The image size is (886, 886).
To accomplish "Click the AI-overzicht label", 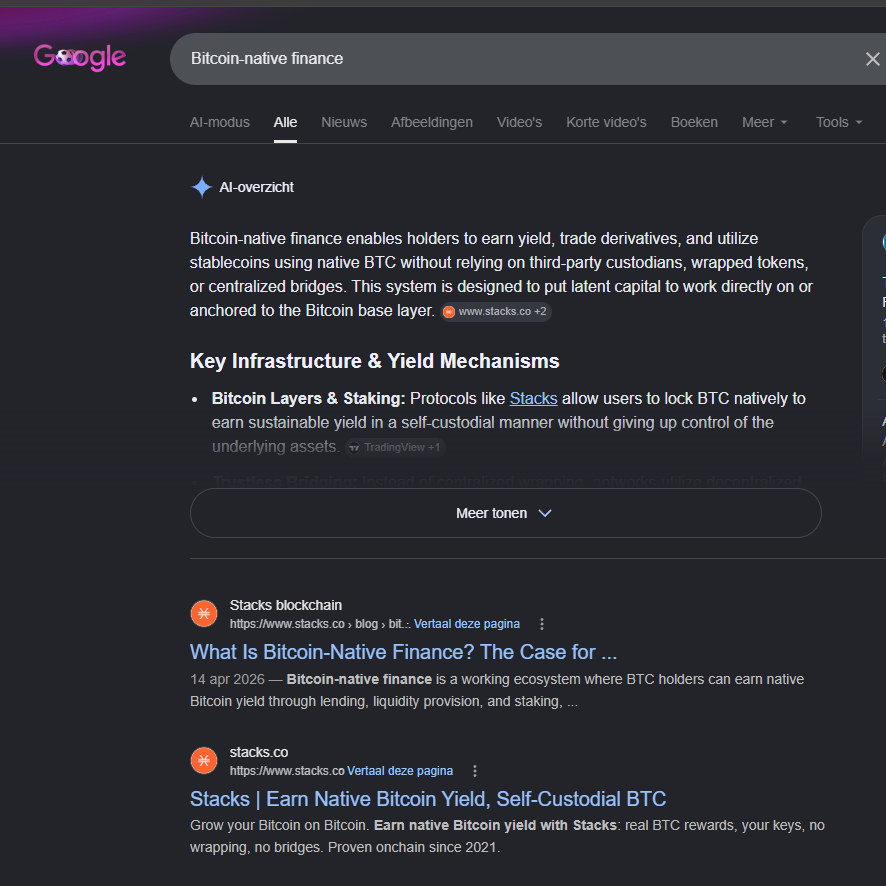I will [257, 187].
